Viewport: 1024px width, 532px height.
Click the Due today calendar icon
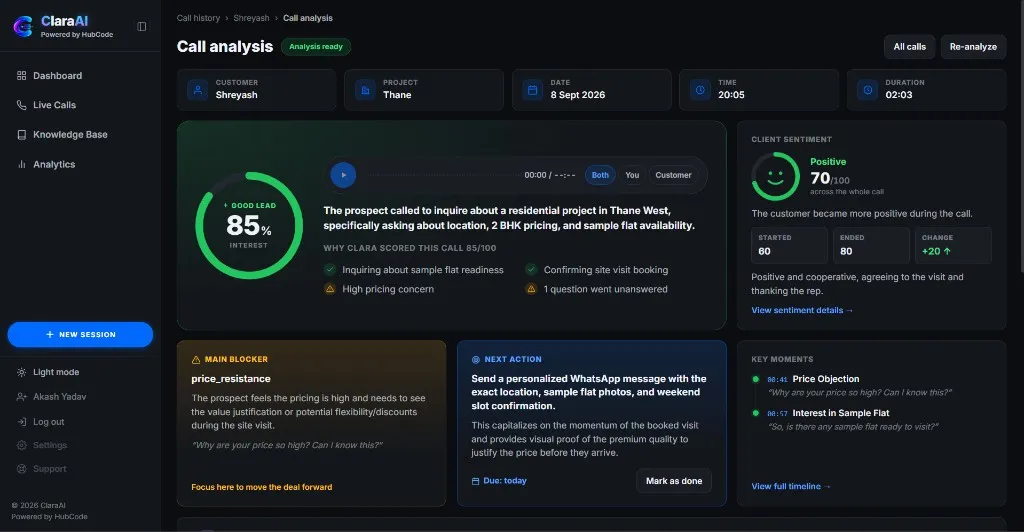[475, 481]
